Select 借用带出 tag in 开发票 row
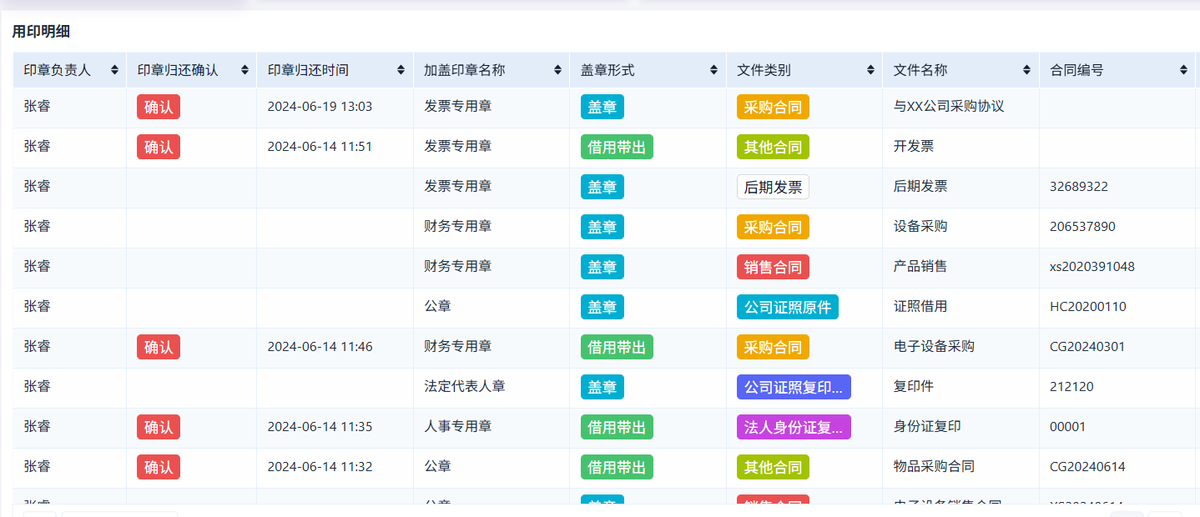1200x517 pixels. (616, 147)
